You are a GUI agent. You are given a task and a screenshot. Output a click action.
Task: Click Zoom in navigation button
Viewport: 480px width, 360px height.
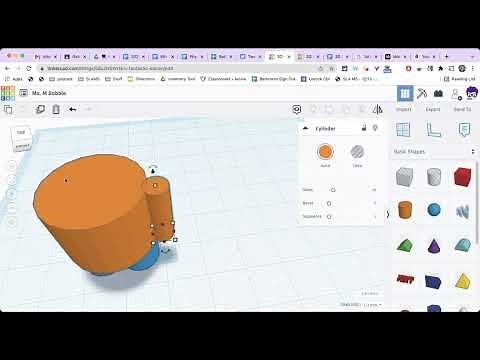pos(12,194)
